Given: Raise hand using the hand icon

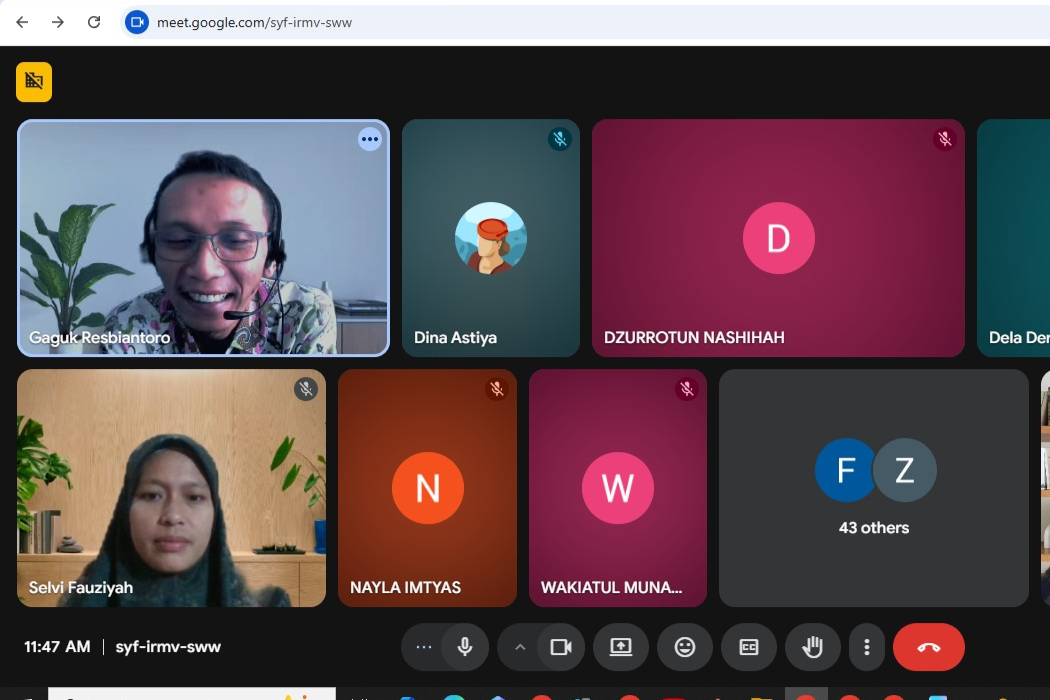Looking at the screenshot, I should tap(813, 647).
